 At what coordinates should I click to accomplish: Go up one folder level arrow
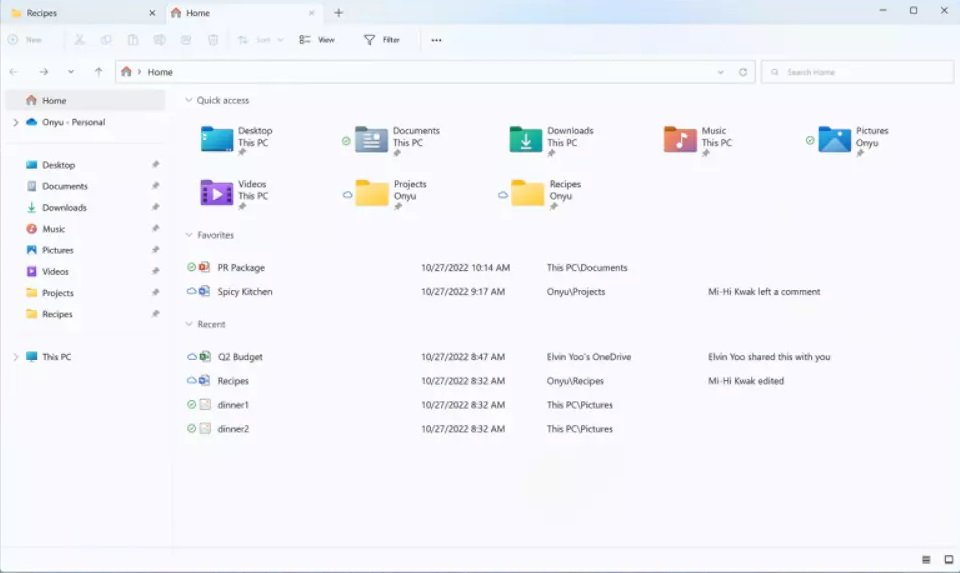click(98, 72)
